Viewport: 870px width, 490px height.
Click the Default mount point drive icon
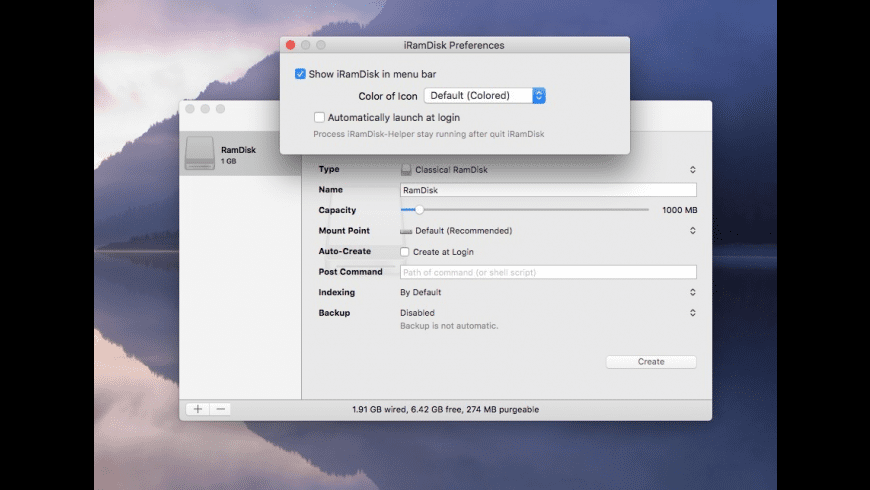click(406, 231)
